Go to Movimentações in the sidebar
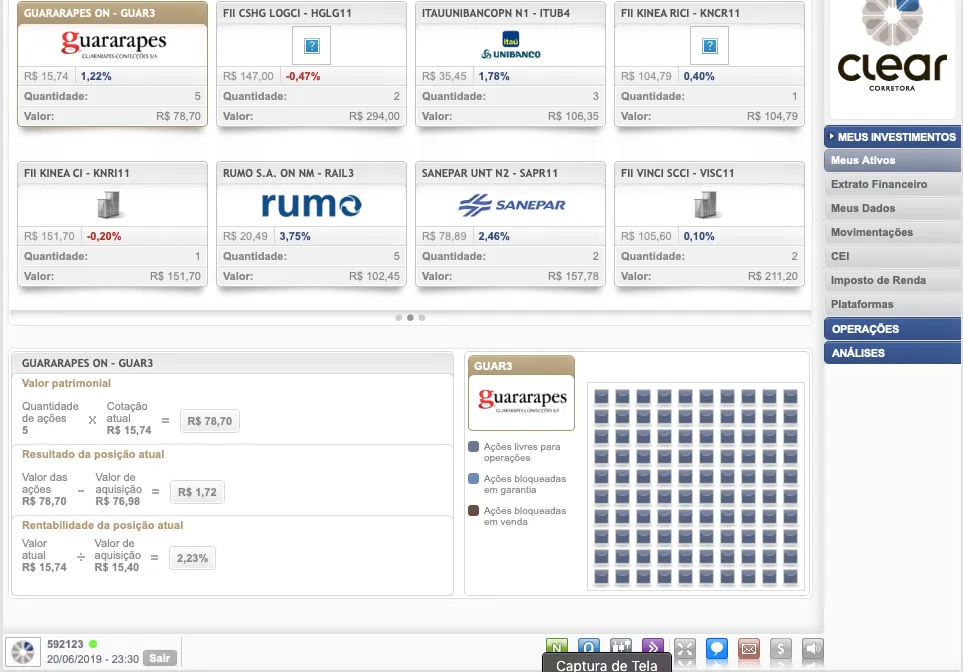Viewport: 963px width, 672px height. pos(872,233)
